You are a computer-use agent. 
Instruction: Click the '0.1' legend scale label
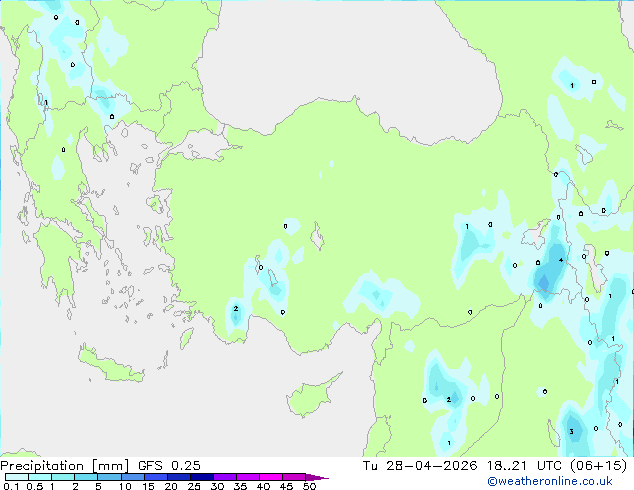11,486
